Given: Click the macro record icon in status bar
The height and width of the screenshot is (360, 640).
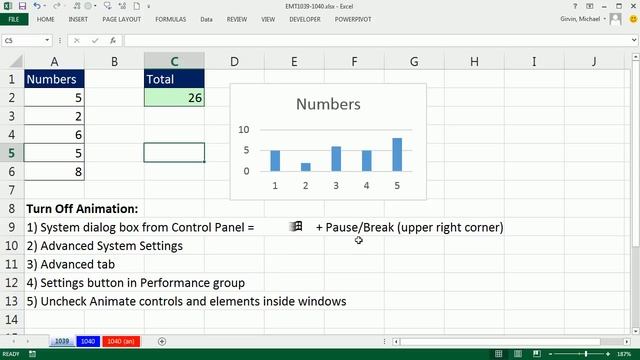Looking at the screenshot, I should click(32, 354).
